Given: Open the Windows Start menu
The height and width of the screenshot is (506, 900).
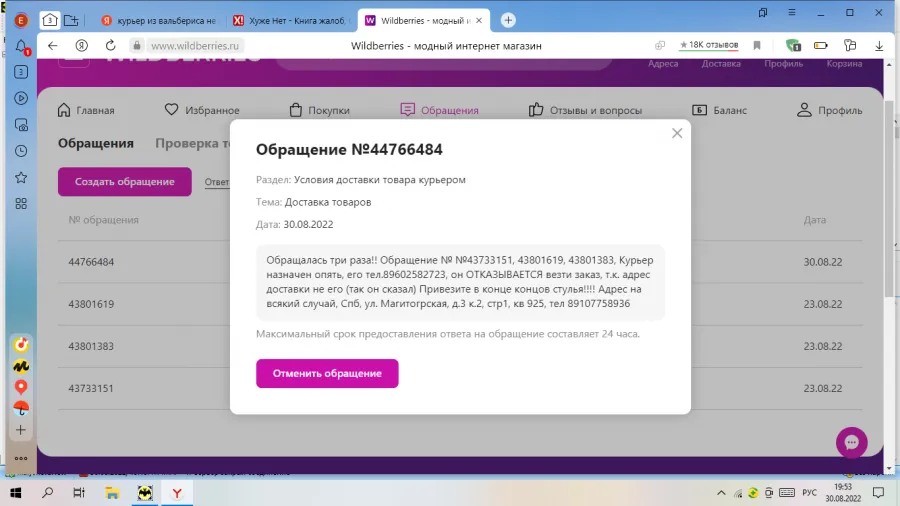Looking at the screenshot, I should coord(15,493).
